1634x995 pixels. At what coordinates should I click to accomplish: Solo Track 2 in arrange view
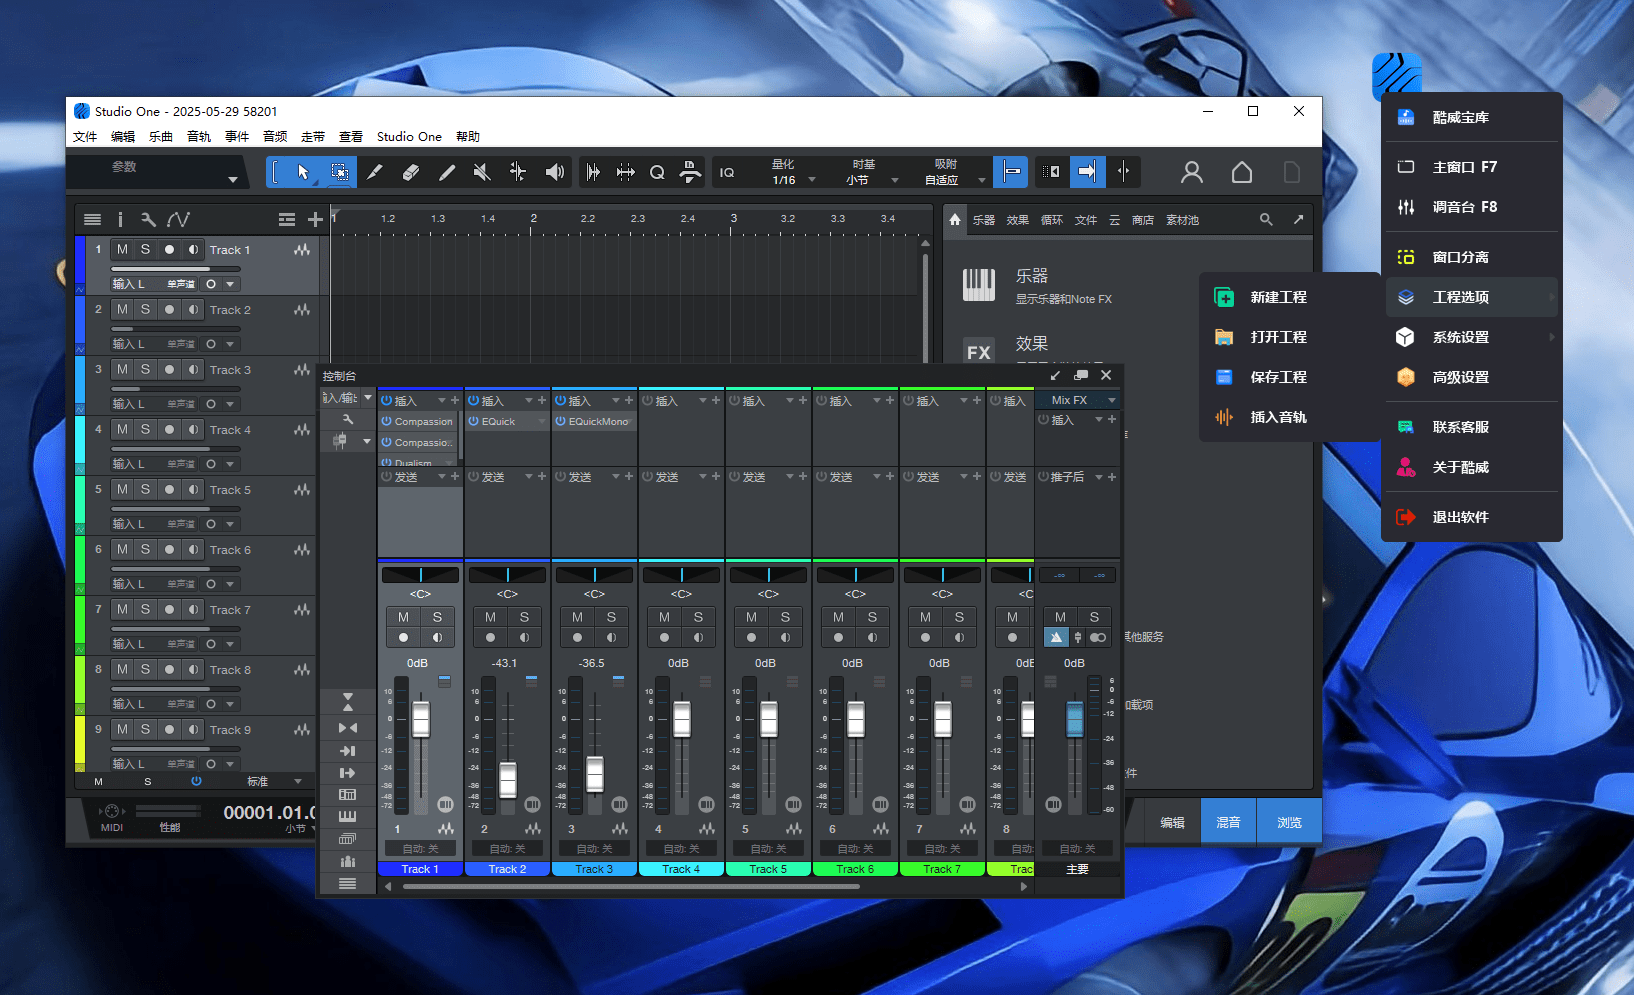(146, 309)
